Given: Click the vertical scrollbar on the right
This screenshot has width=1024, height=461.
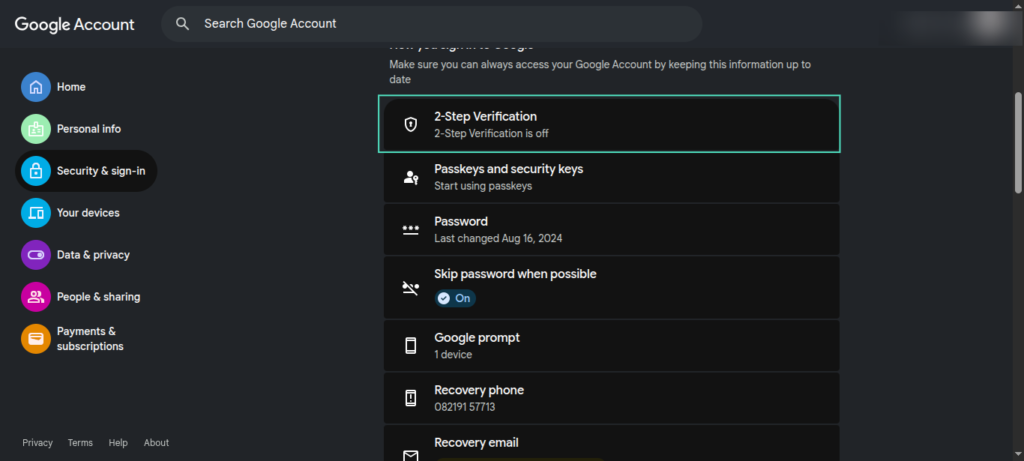Looking at the screenshot, I should pos(1018,140).
